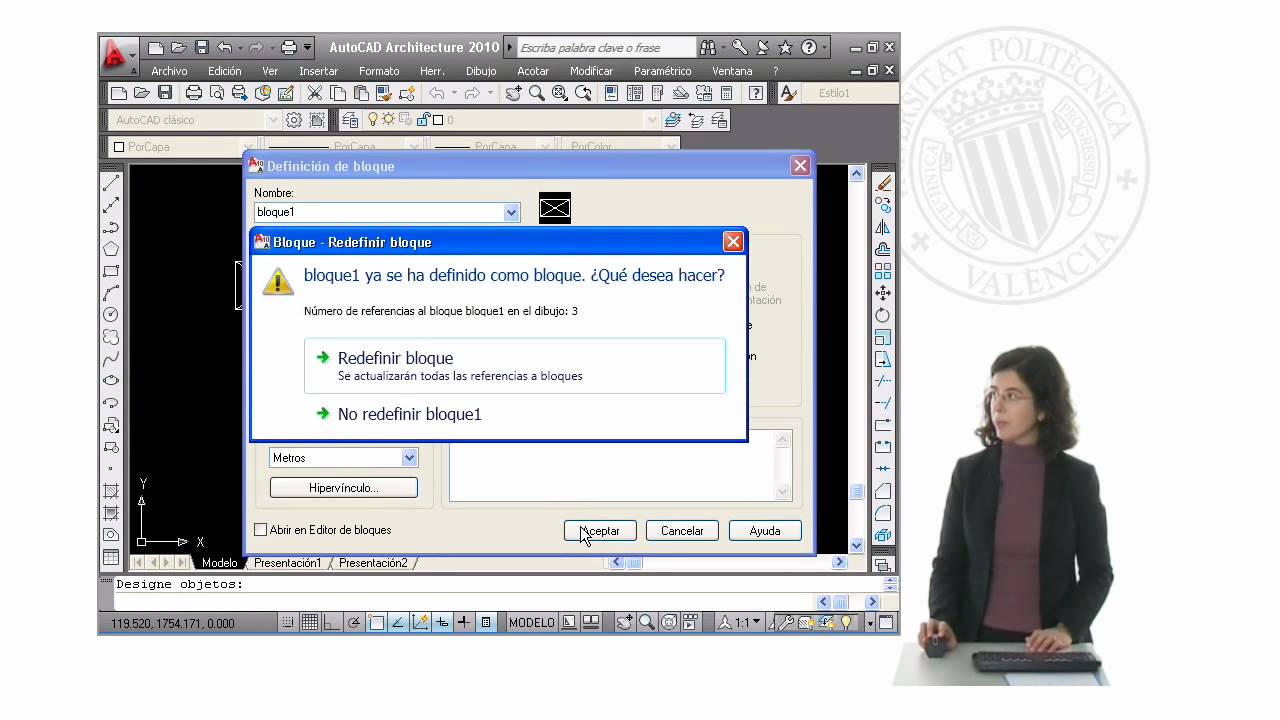The width and height of the screenshot is (1280, 720).
Task: Select the Polygon draw tool
Action: [111, 249]
